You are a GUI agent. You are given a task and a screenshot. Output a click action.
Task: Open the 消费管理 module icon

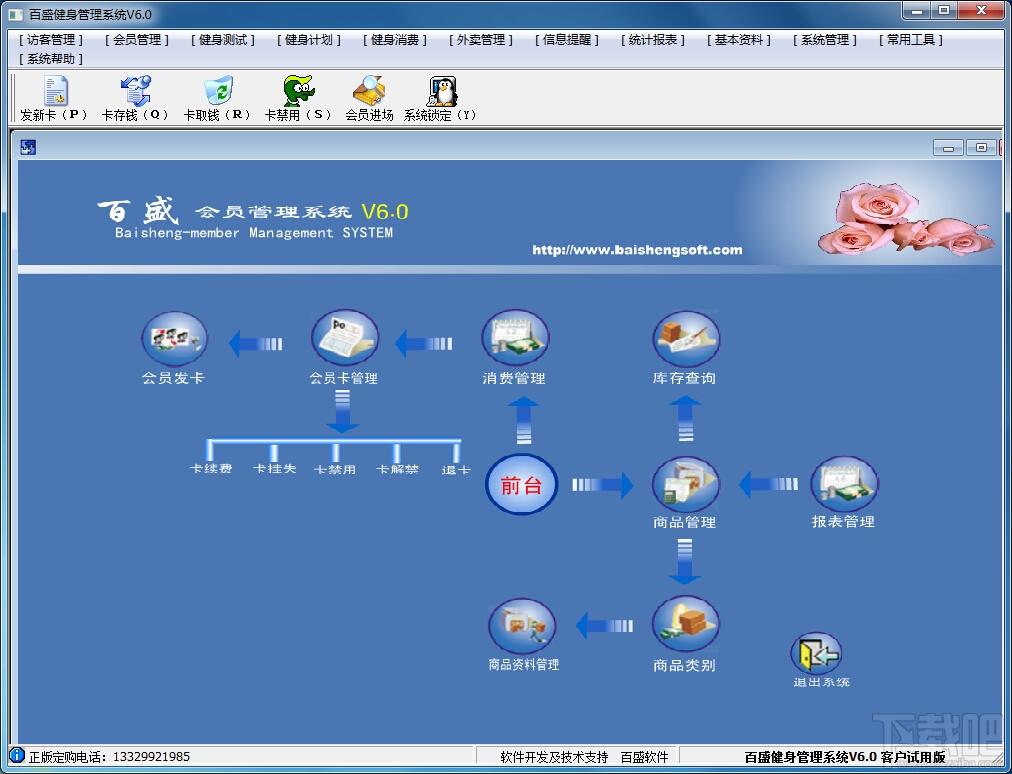click(x=515, y=340)
